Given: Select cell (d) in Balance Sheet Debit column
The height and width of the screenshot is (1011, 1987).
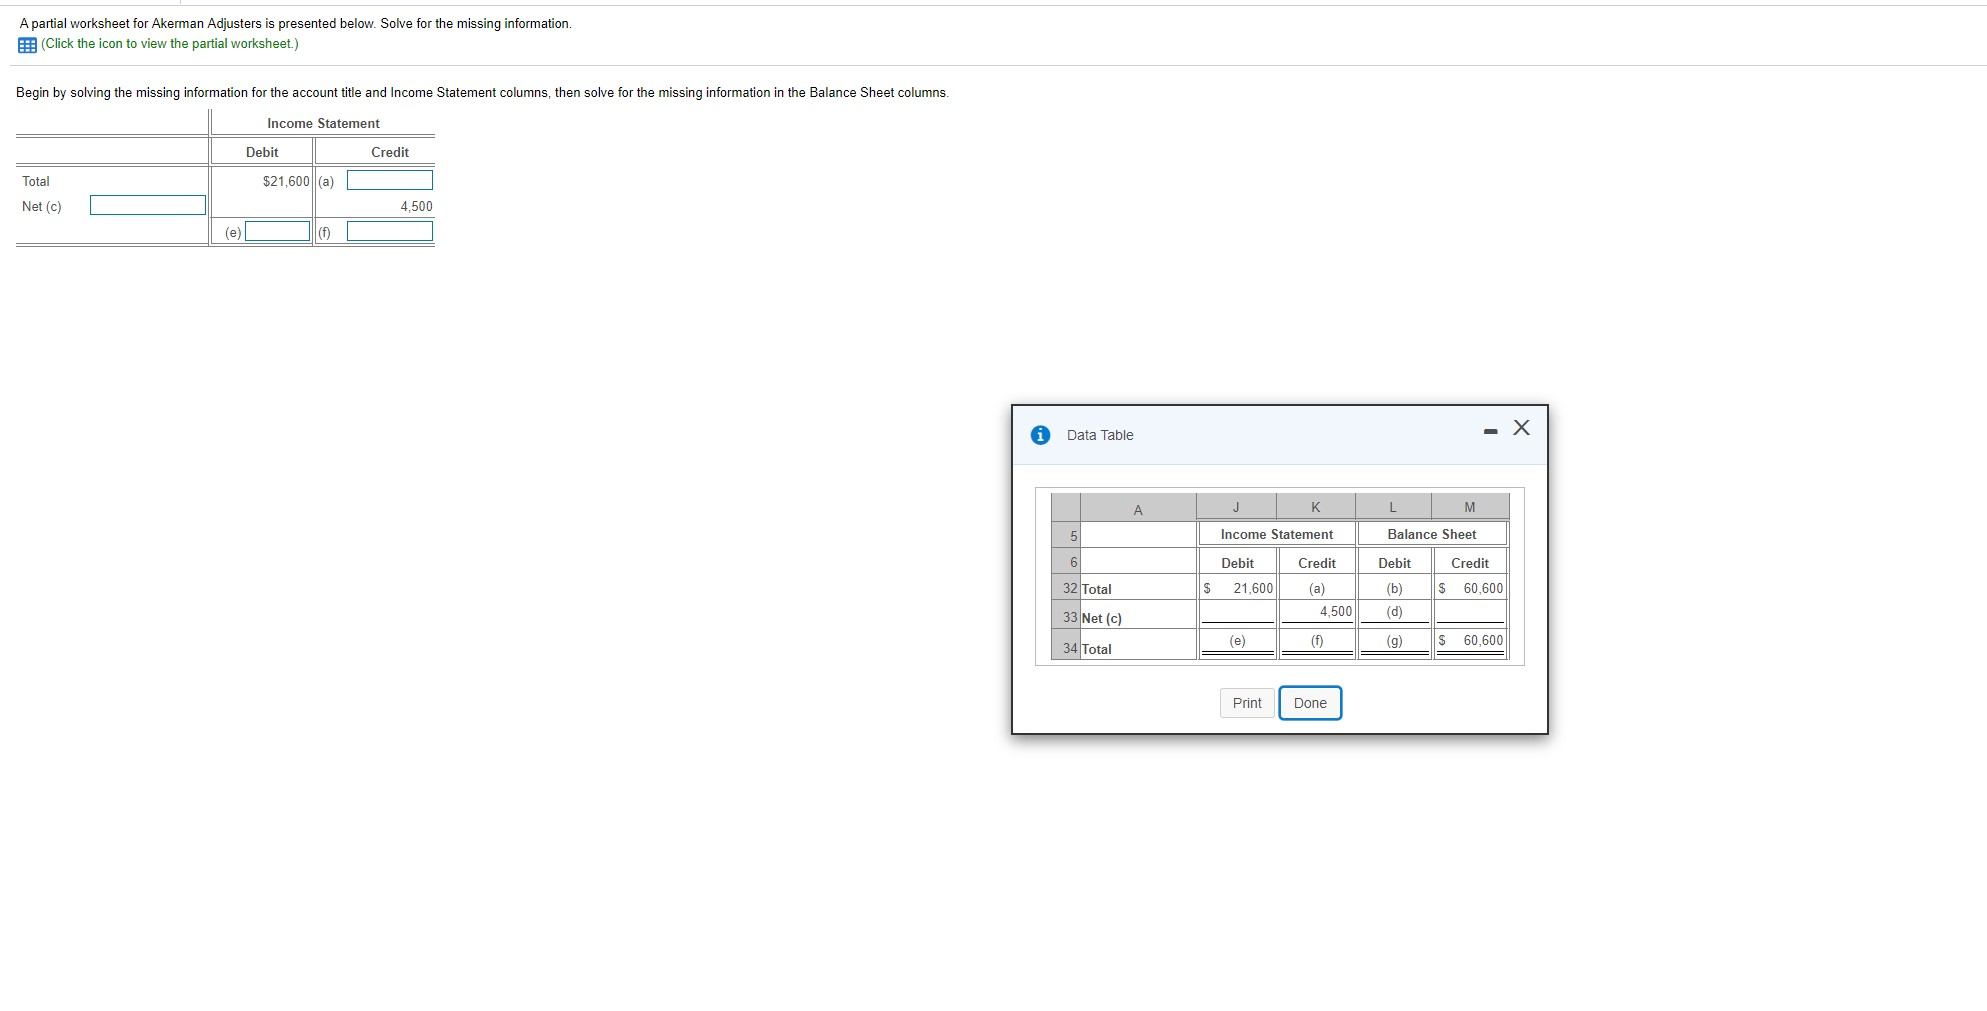Looking at the screenshot, I should [1394, 612].
